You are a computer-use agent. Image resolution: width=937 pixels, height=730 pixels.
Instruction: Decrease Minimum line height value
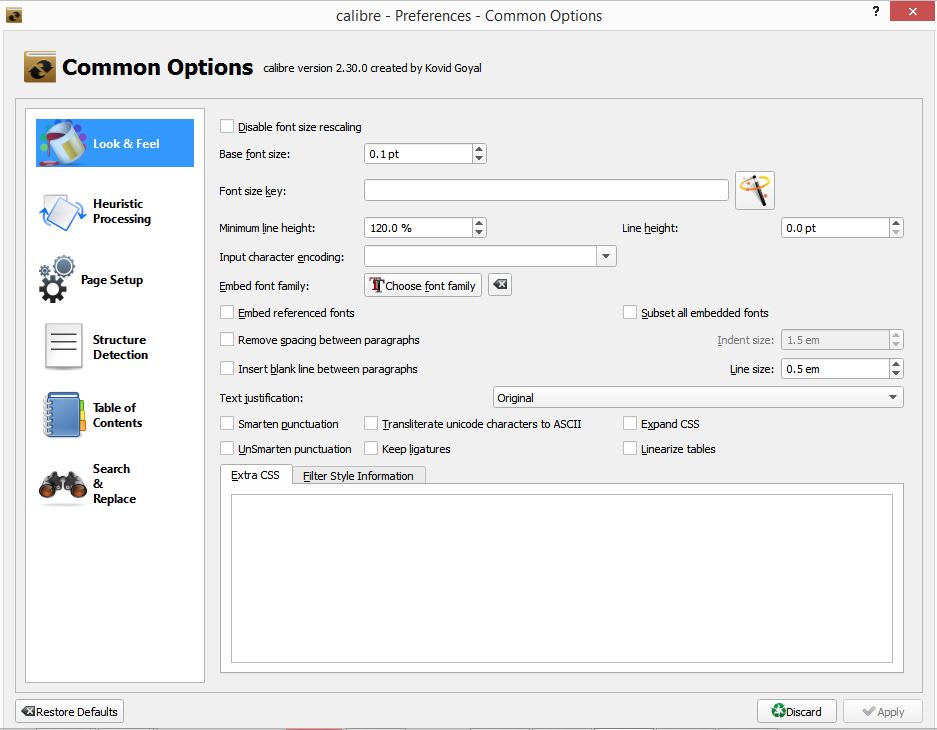pyautogui.click(x=479, y=232)
